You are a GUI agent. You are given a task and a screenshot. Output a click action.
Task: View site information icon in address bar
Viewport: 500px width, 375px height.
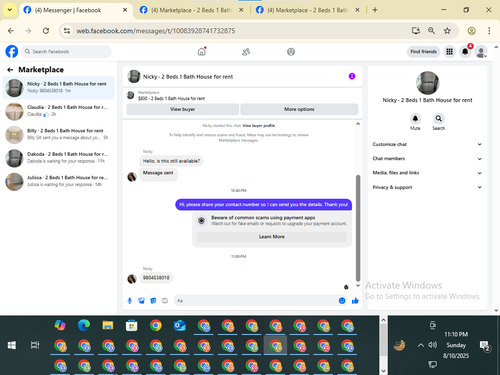67,31
